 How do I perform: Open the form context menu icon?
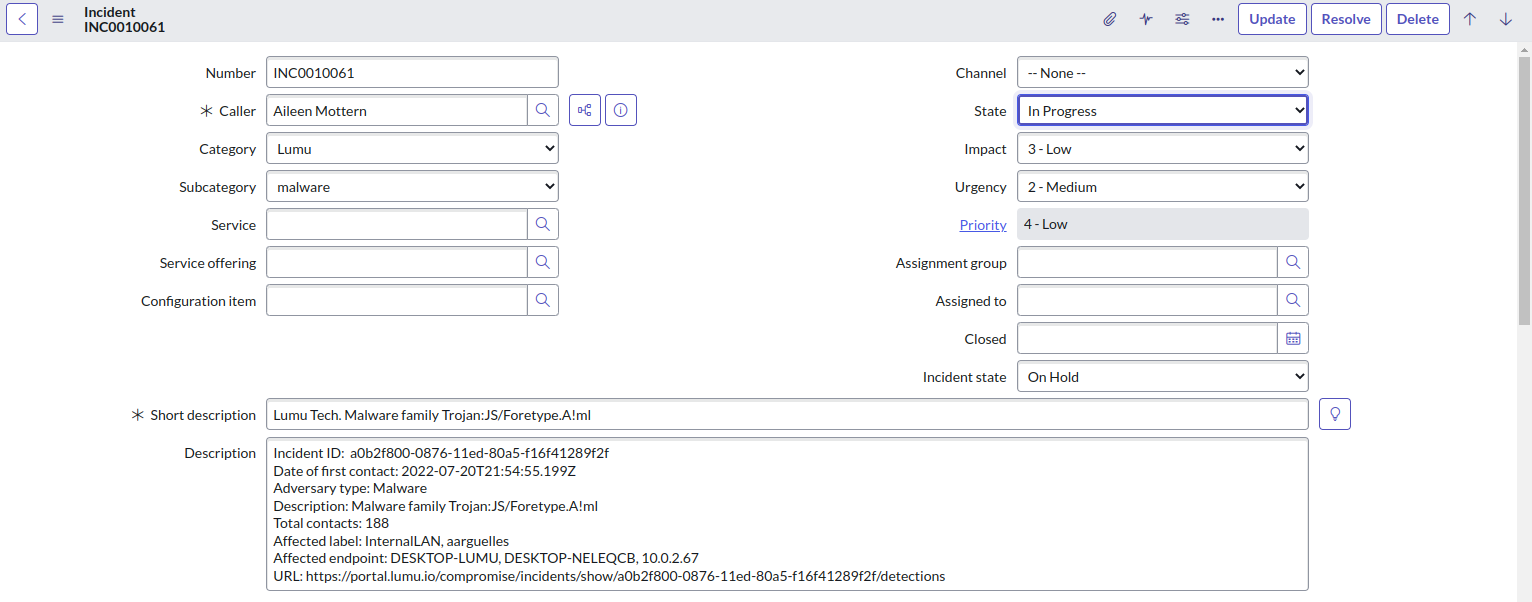click(x=58, y=19)
